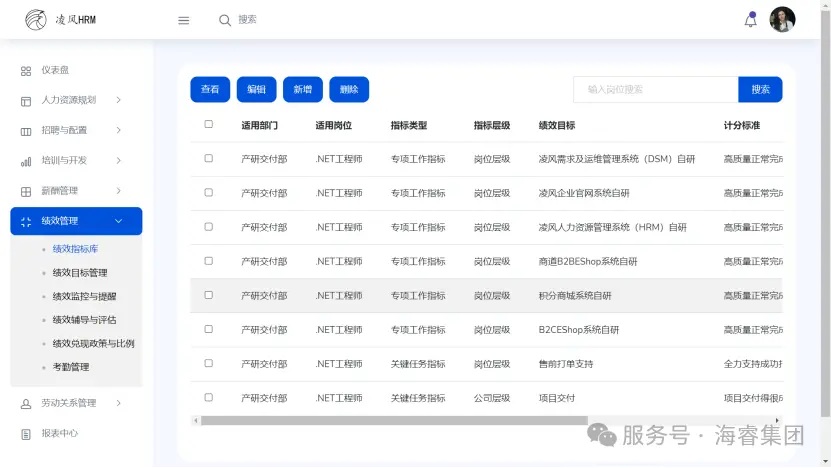Click the magnifier search icon in header
This screenshot has height=468, width=831.
click(x=225, y=20)
